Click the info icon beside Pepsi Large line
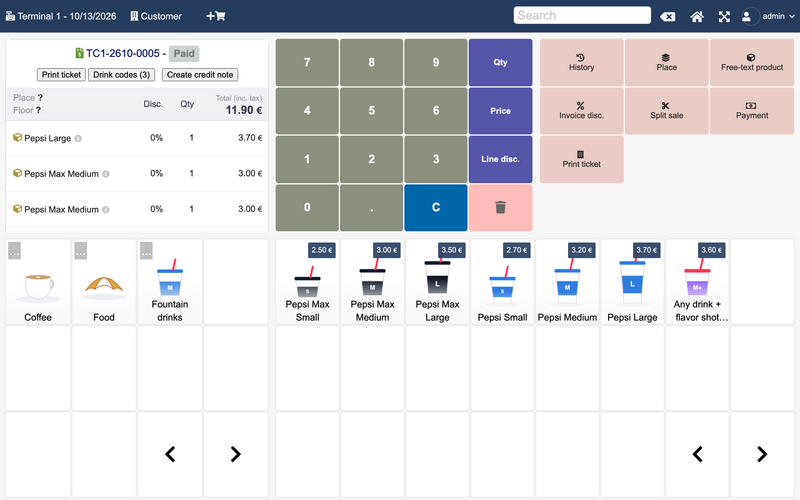The image size is (800, 500). coord(78,138)
